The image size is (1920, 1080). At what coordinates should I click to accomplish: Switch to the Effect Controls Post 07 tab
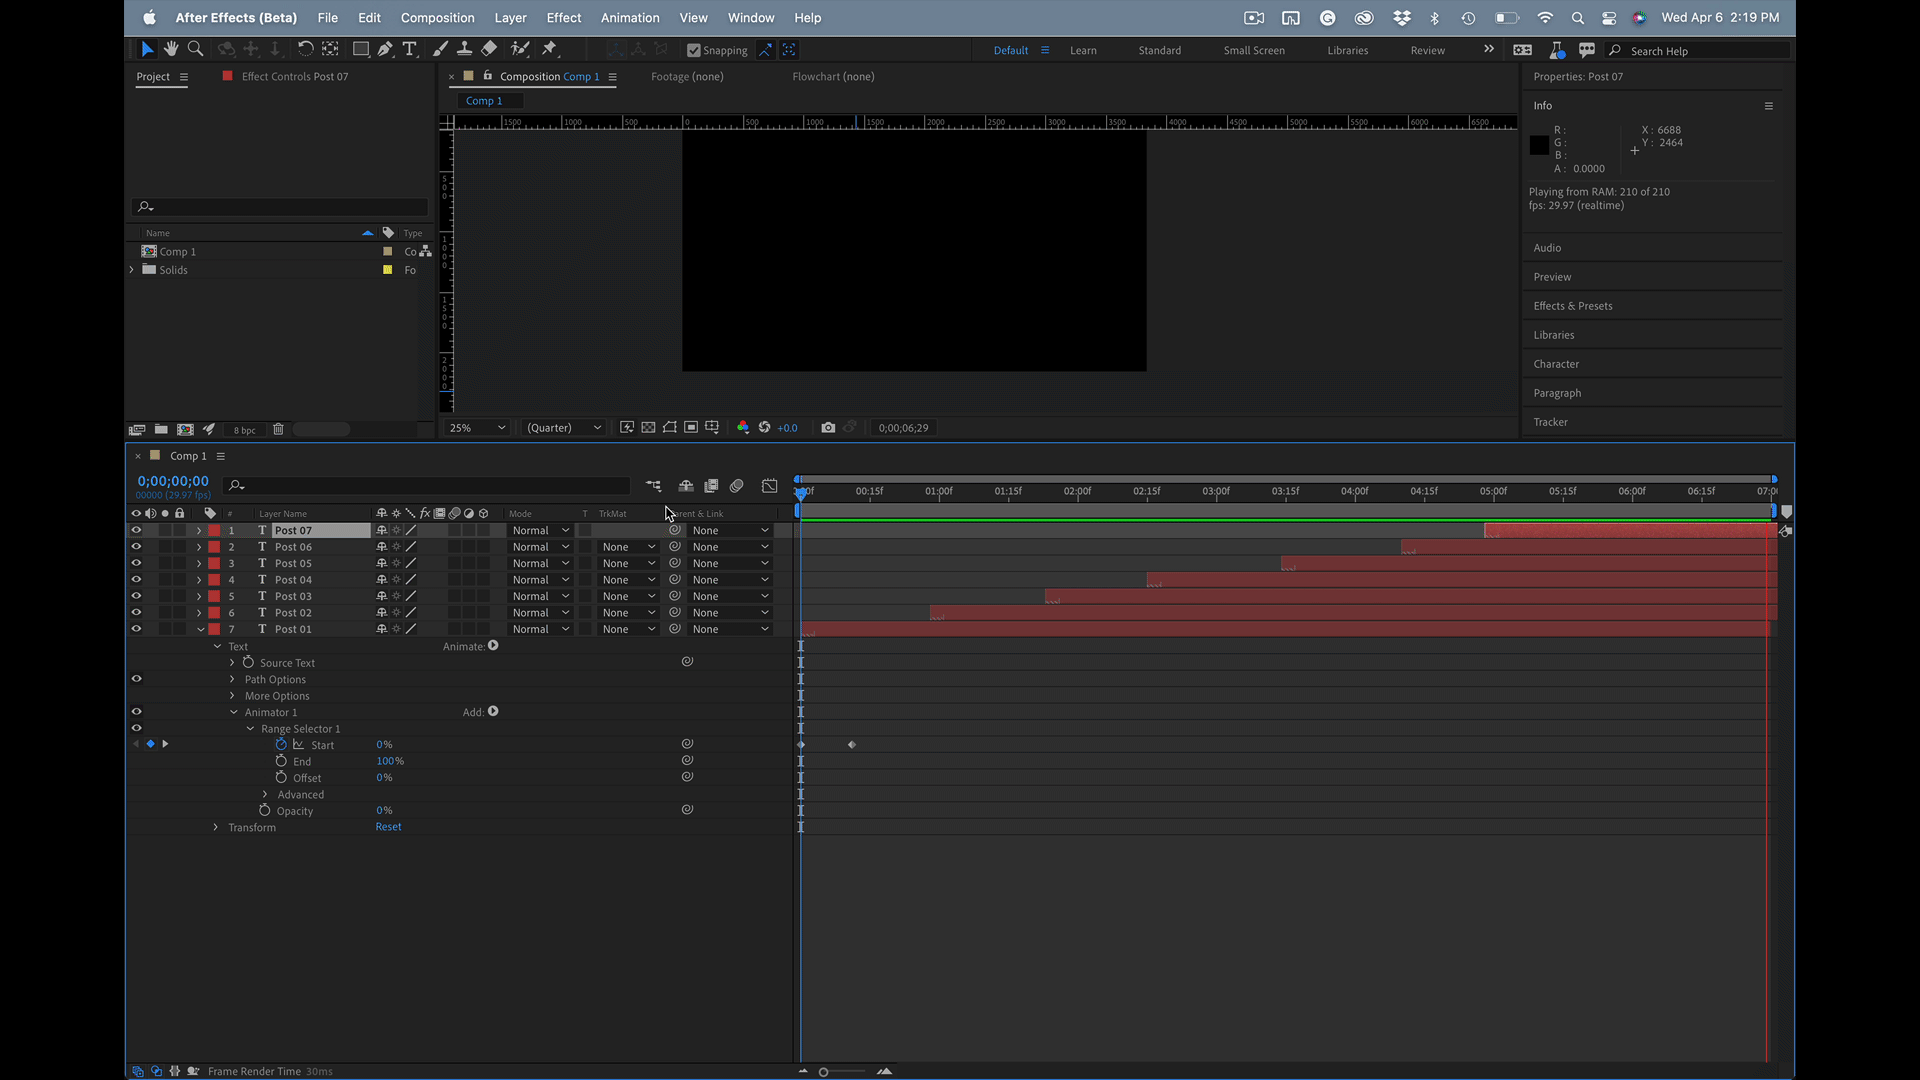point(294,76)
